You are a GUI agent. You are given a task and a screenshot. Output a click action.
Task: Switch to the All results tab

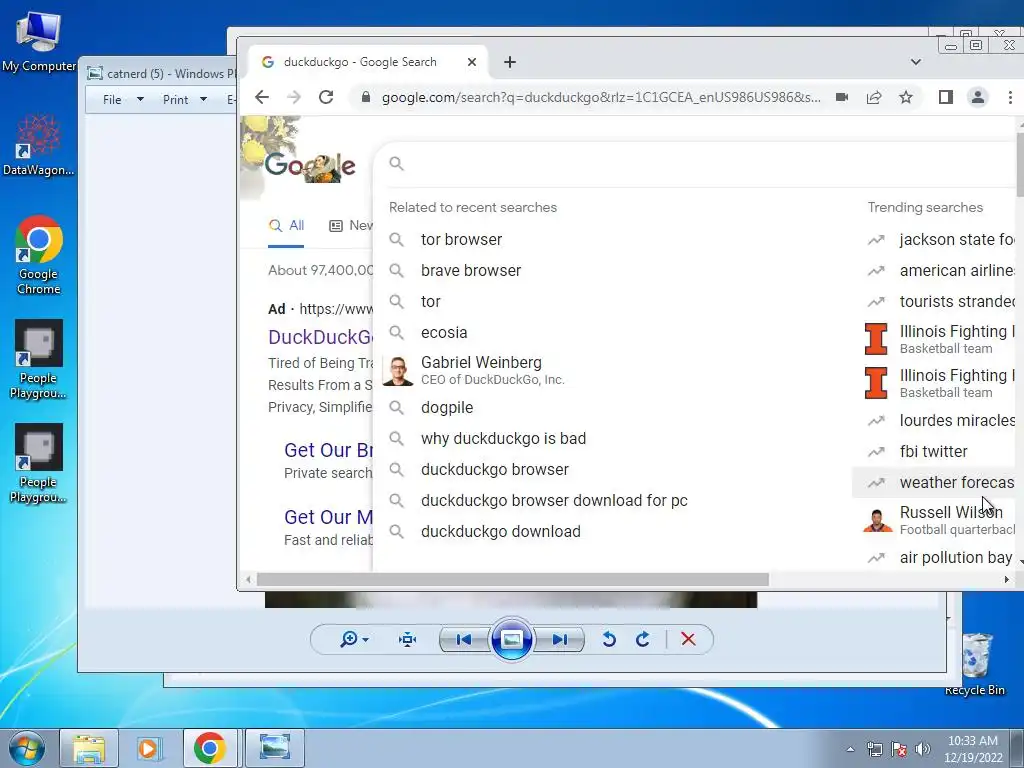coord(286,225)
